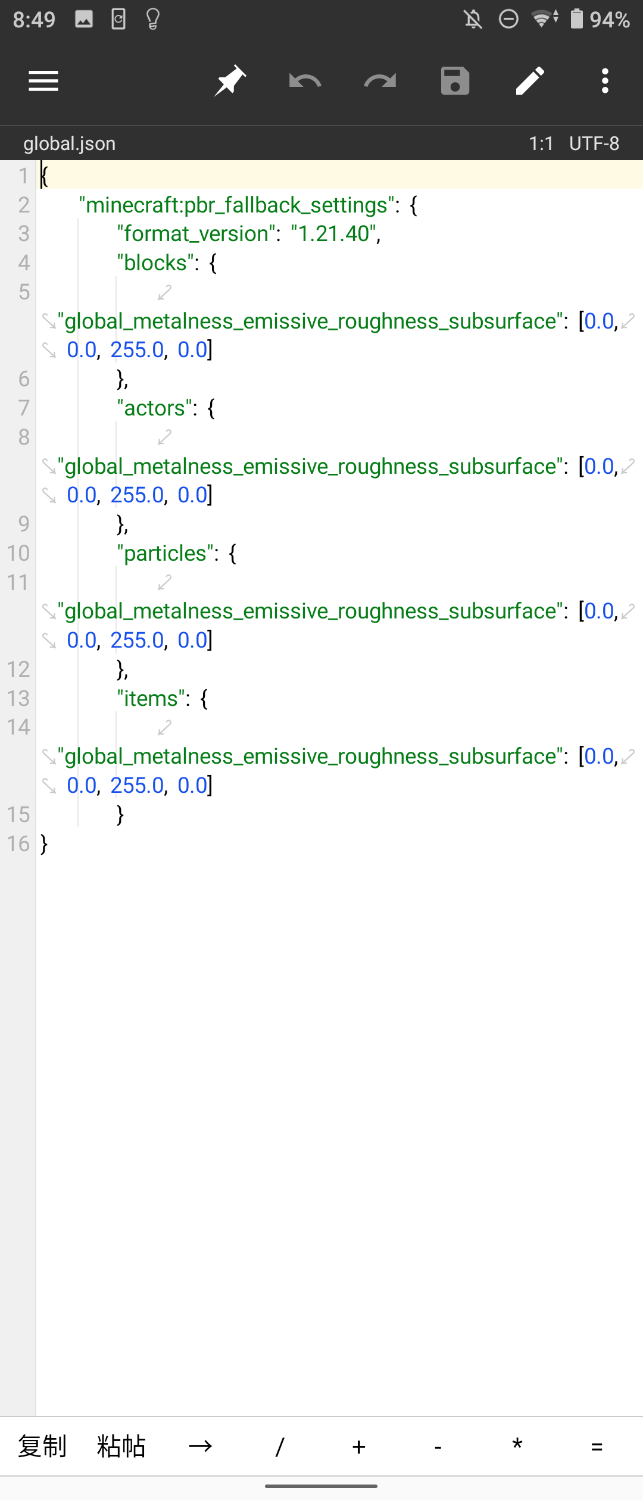This screenshot has height=1500, width=643.
Task: Place cursor on "minecraft:pbr_fallback_settings" key
Action: [237, 205]
